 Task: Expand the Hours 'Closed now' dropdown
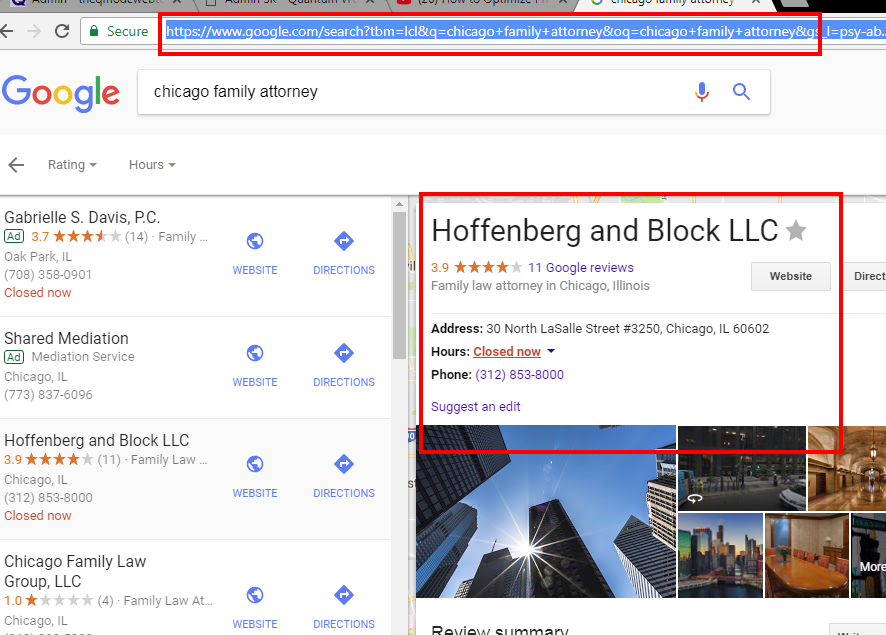(507, 352)
